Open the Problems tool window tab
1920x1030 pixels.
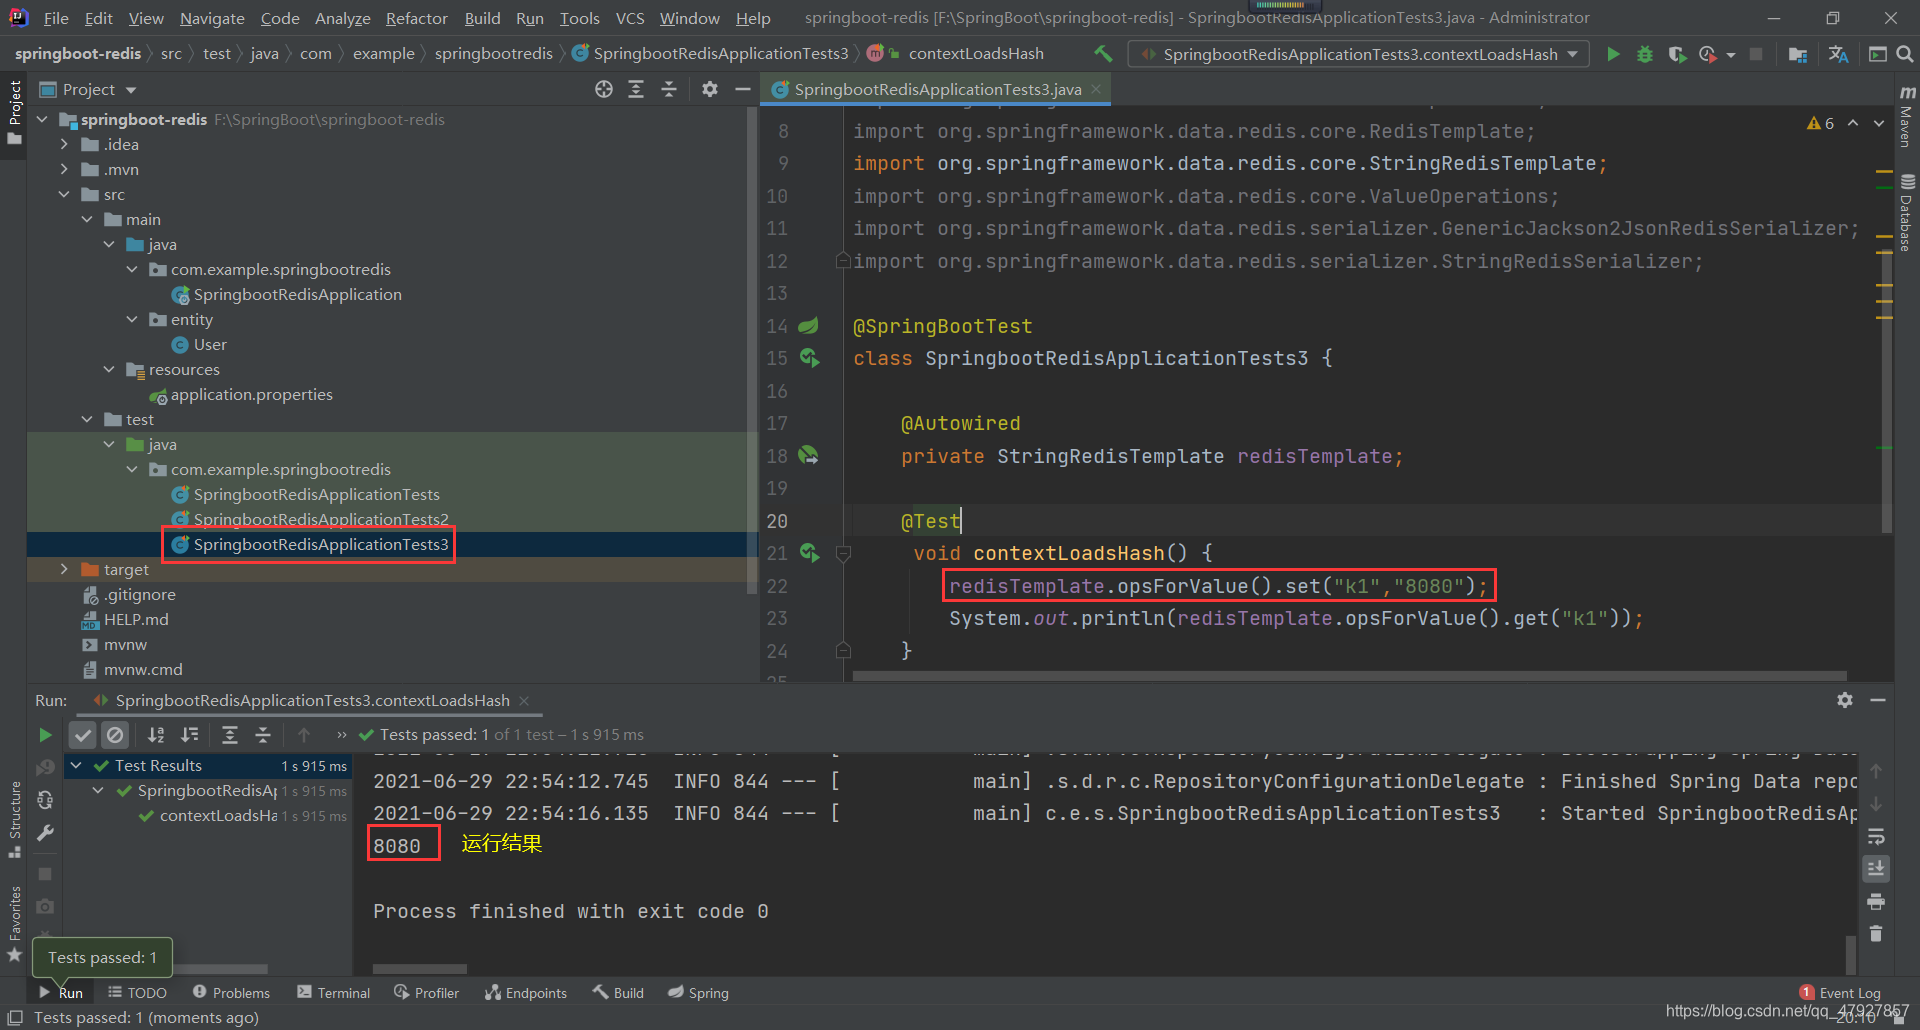(231, 992)
